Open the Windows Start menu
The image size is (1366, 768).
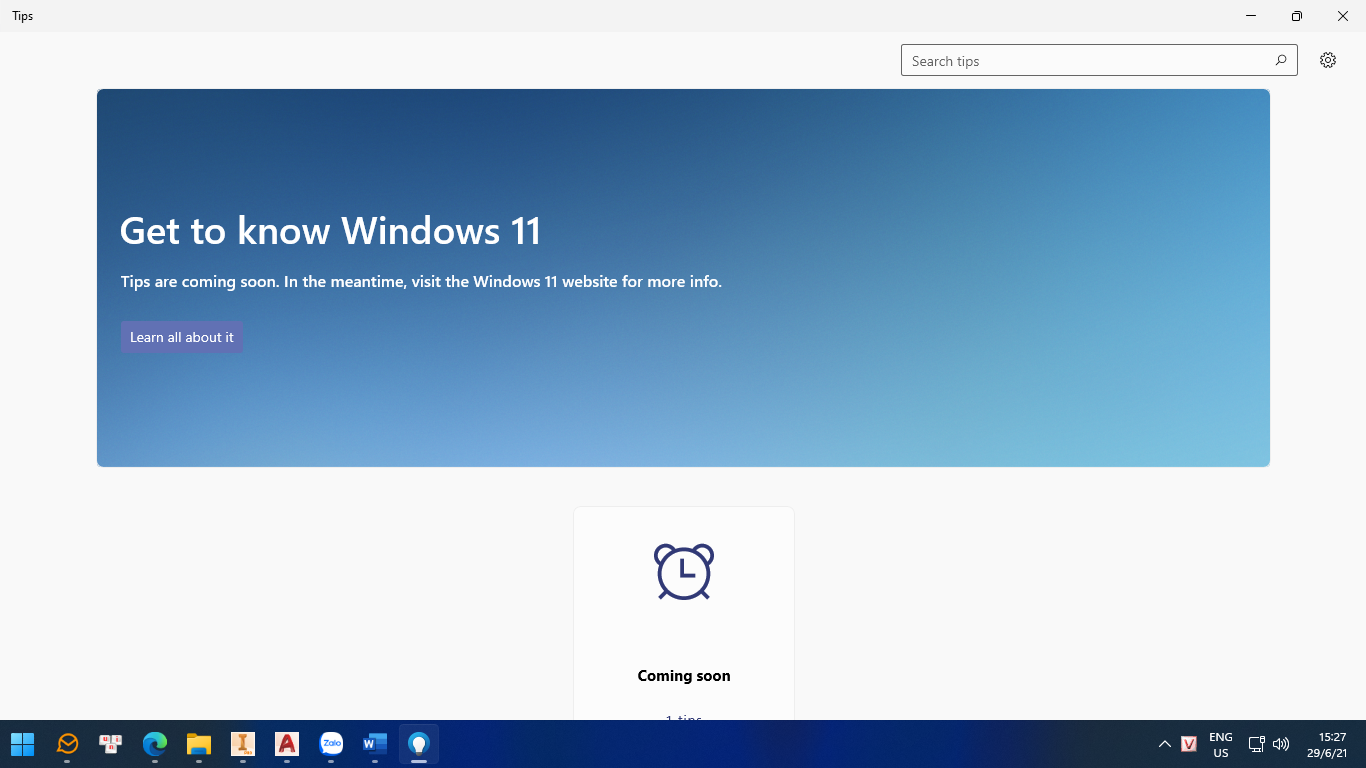[x=23, y=744]
